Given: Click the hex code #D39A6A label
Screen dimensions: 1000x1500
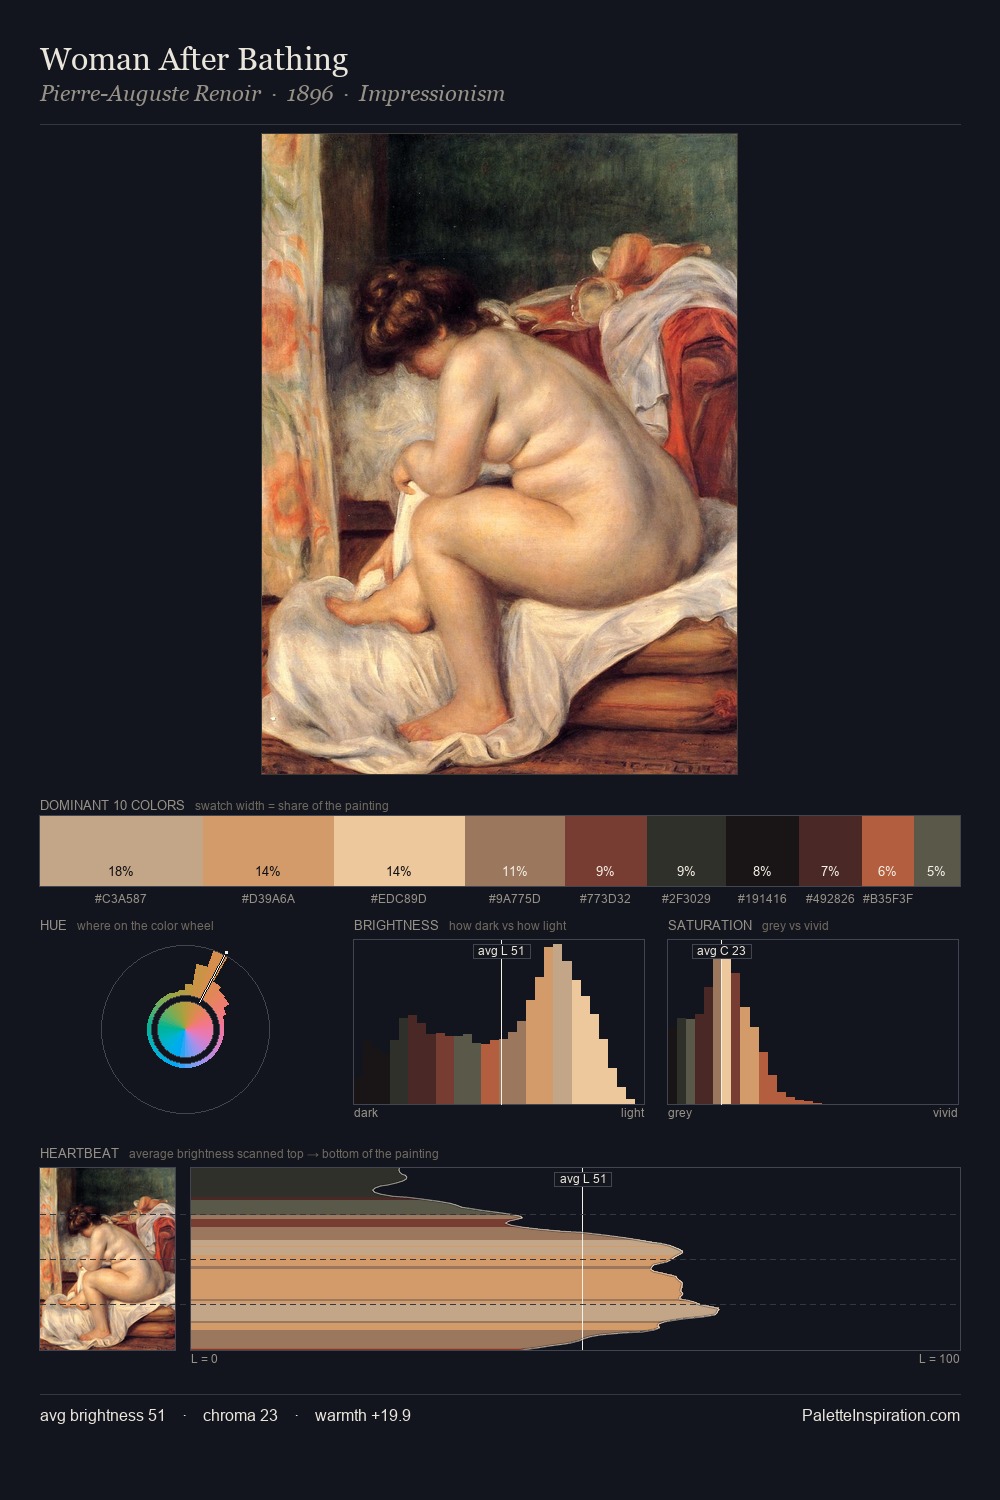Looking at the screenshot, I should [x=268, y=898].
